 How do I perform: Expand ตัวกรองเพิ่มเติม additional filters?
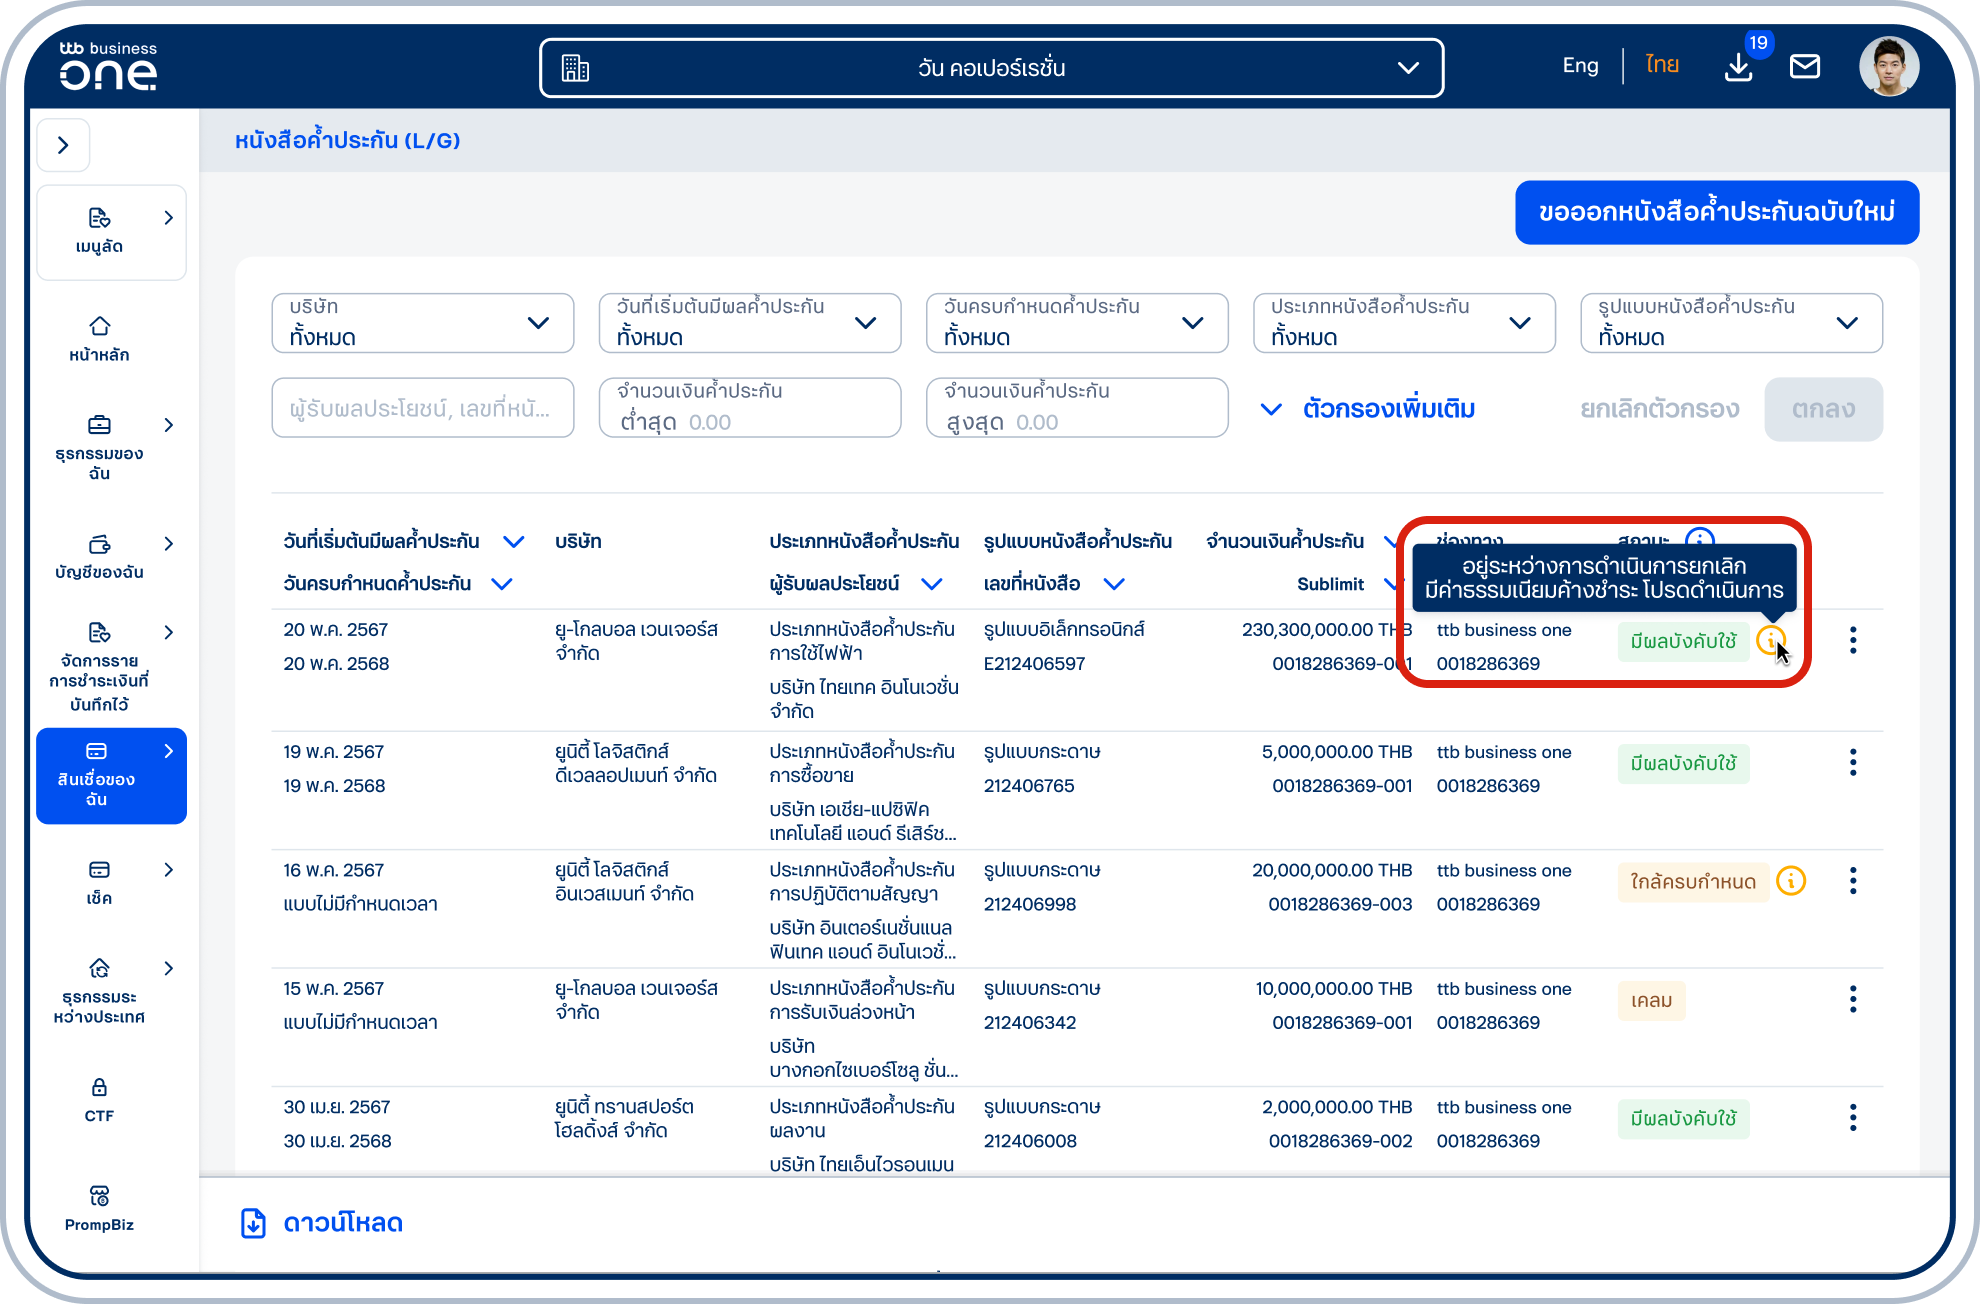[1368, 409]
